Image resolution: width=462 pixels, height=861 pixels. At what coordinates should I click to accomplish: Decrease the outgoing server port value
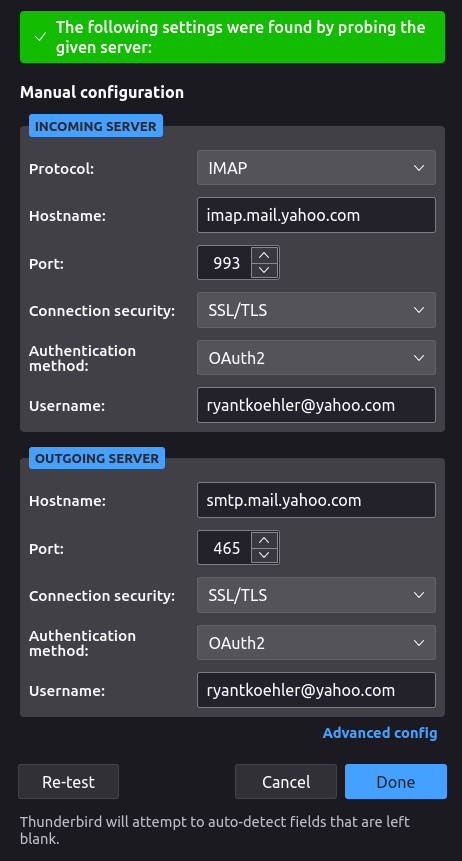pyautogui.click(x=264, y=555)
